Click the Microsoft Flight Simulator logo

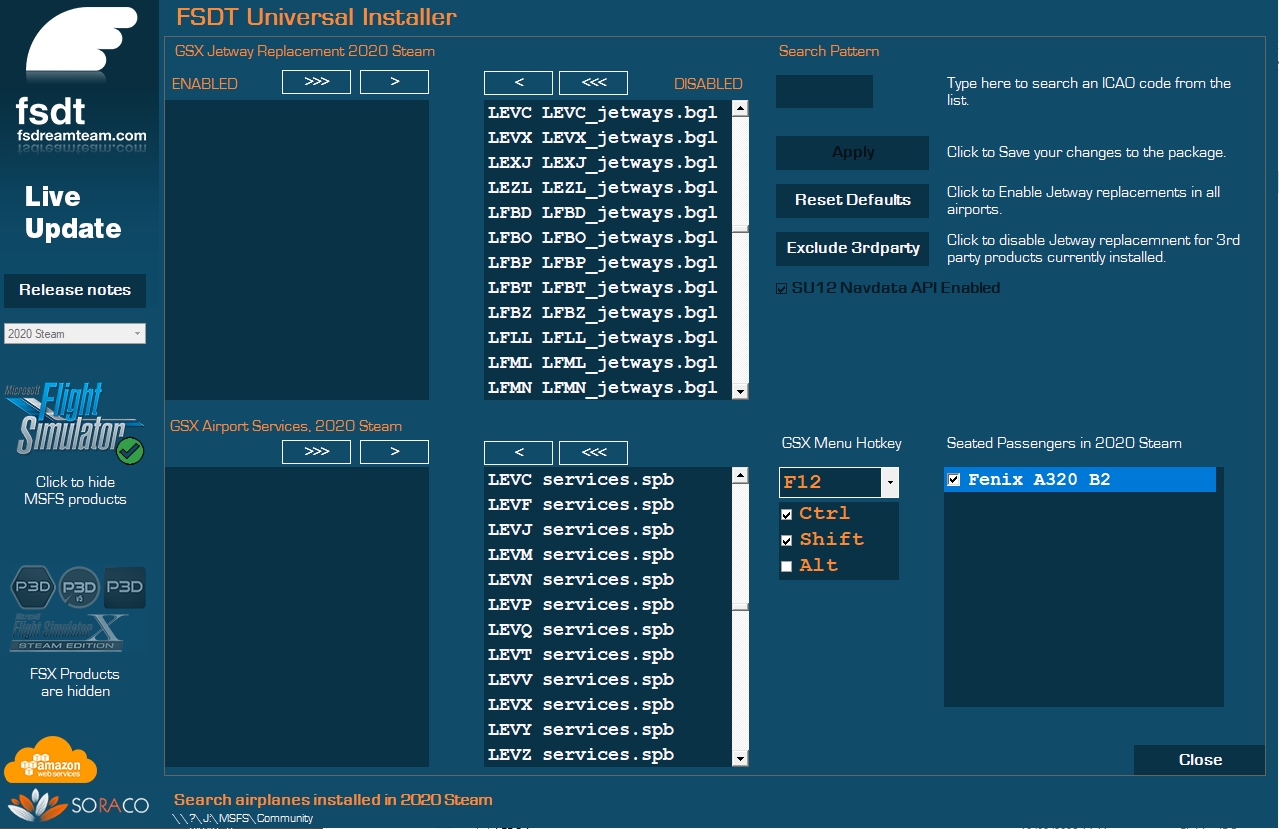75,423
